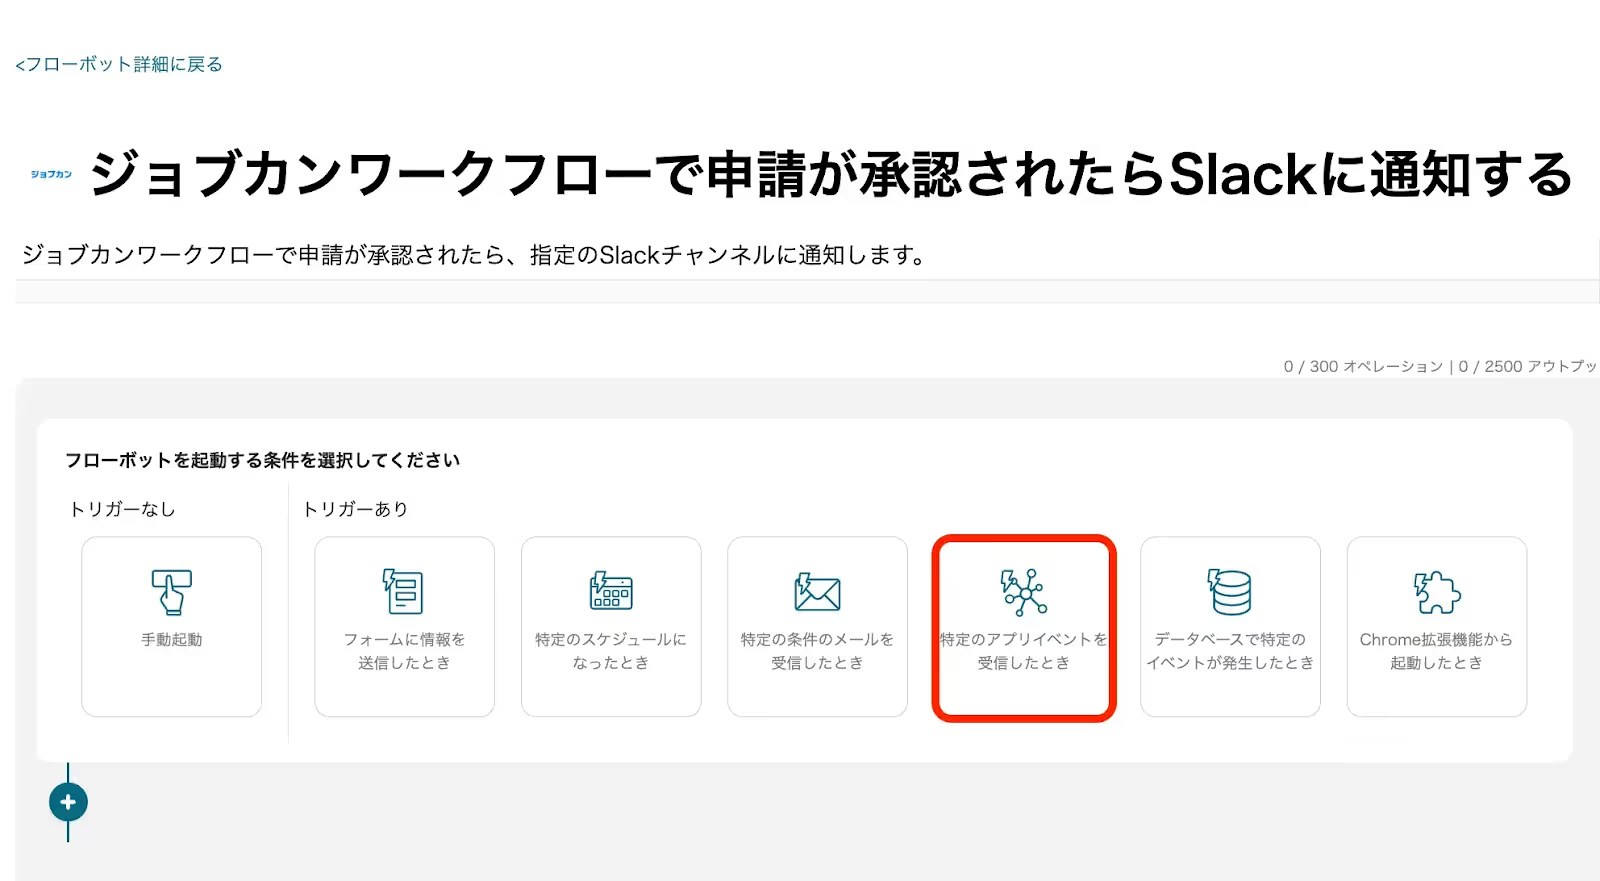This screenshot has width=1600, height=881.
Task: Select フォームに情報を送信したとき trigger label
Action: (x=404, y=651)
